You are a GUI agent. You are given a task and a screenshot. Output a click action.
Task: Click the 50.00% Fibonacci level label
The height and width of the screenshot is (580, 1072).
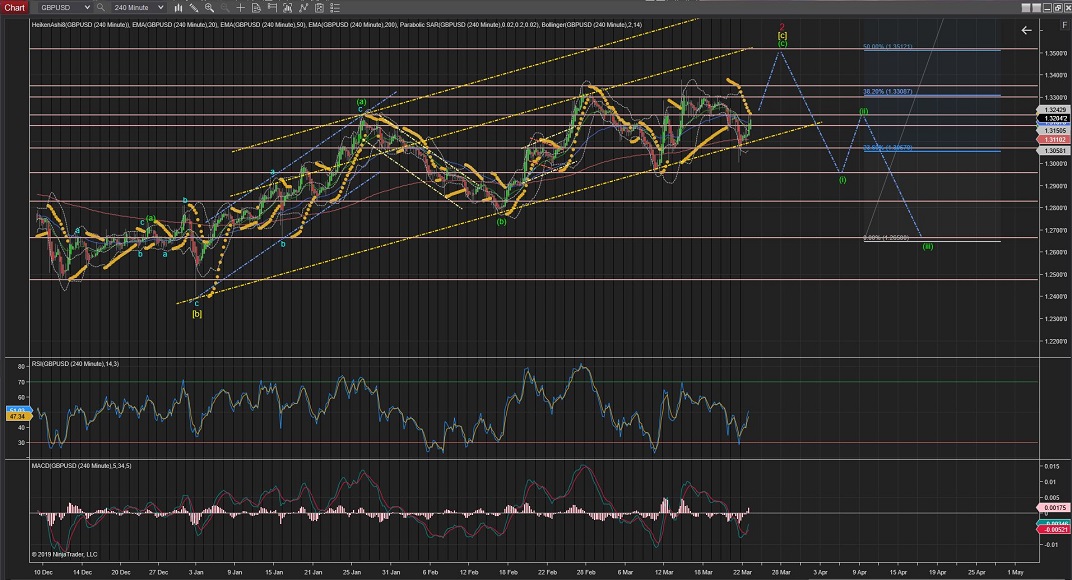[887, 47]
